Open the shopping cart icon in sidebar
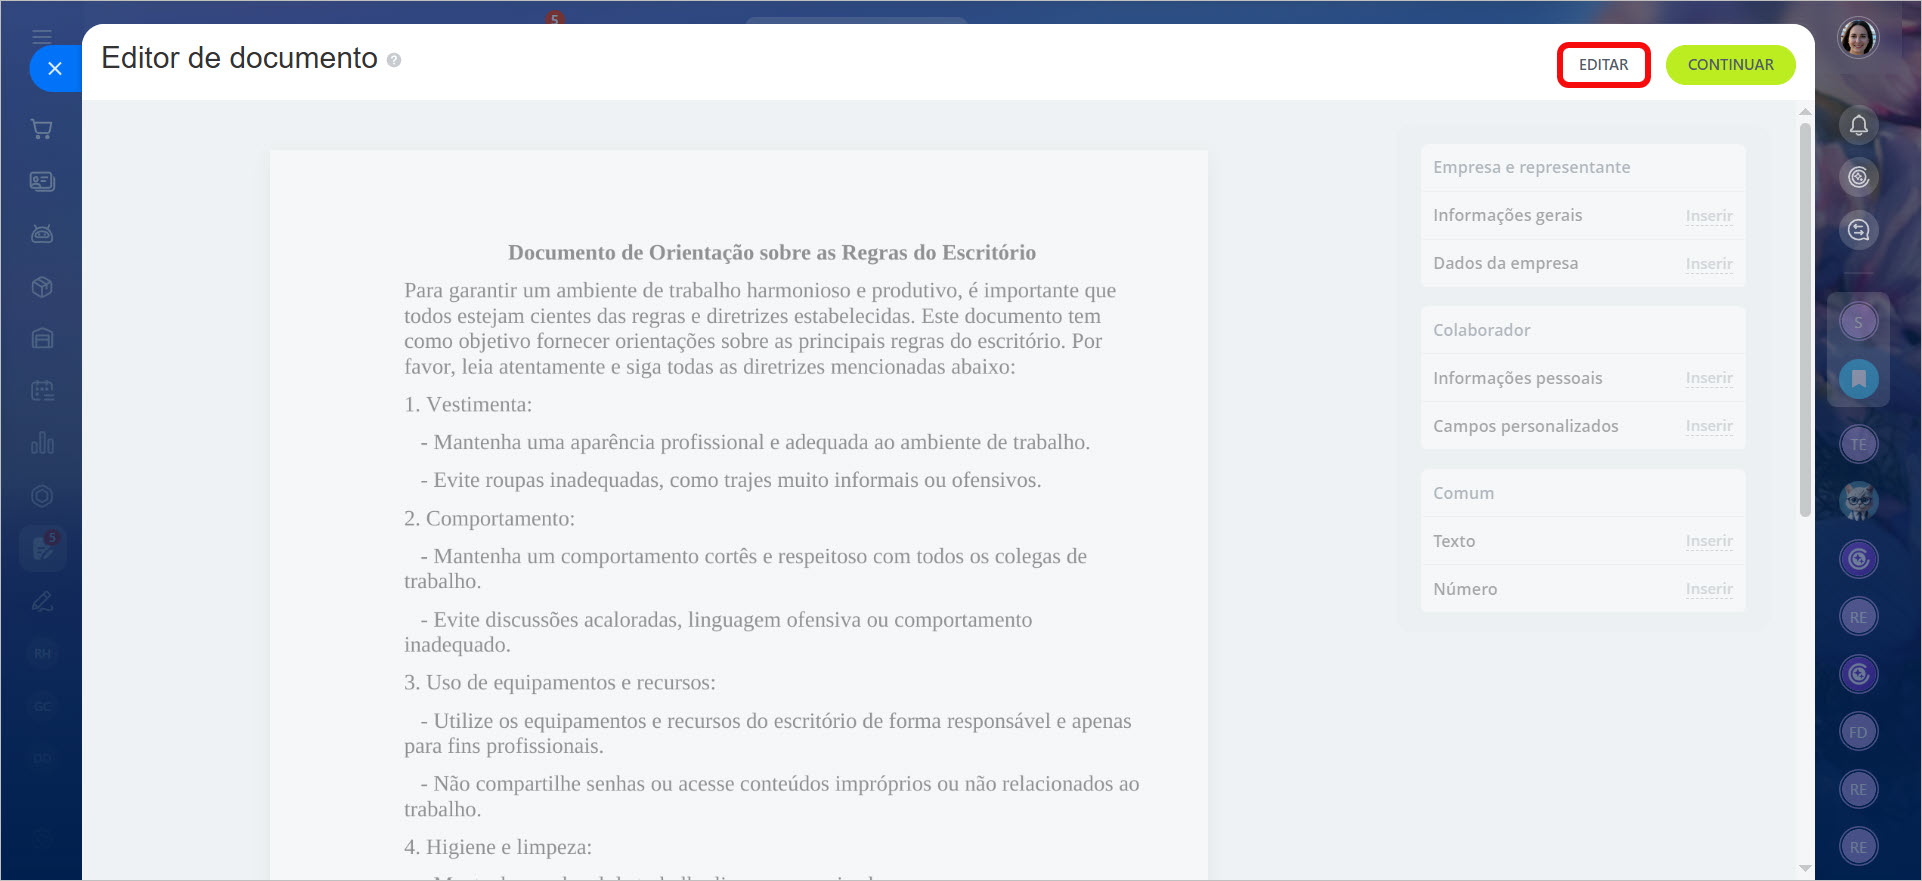This screenshot has height=881, width=1922. tap(42, 129)
